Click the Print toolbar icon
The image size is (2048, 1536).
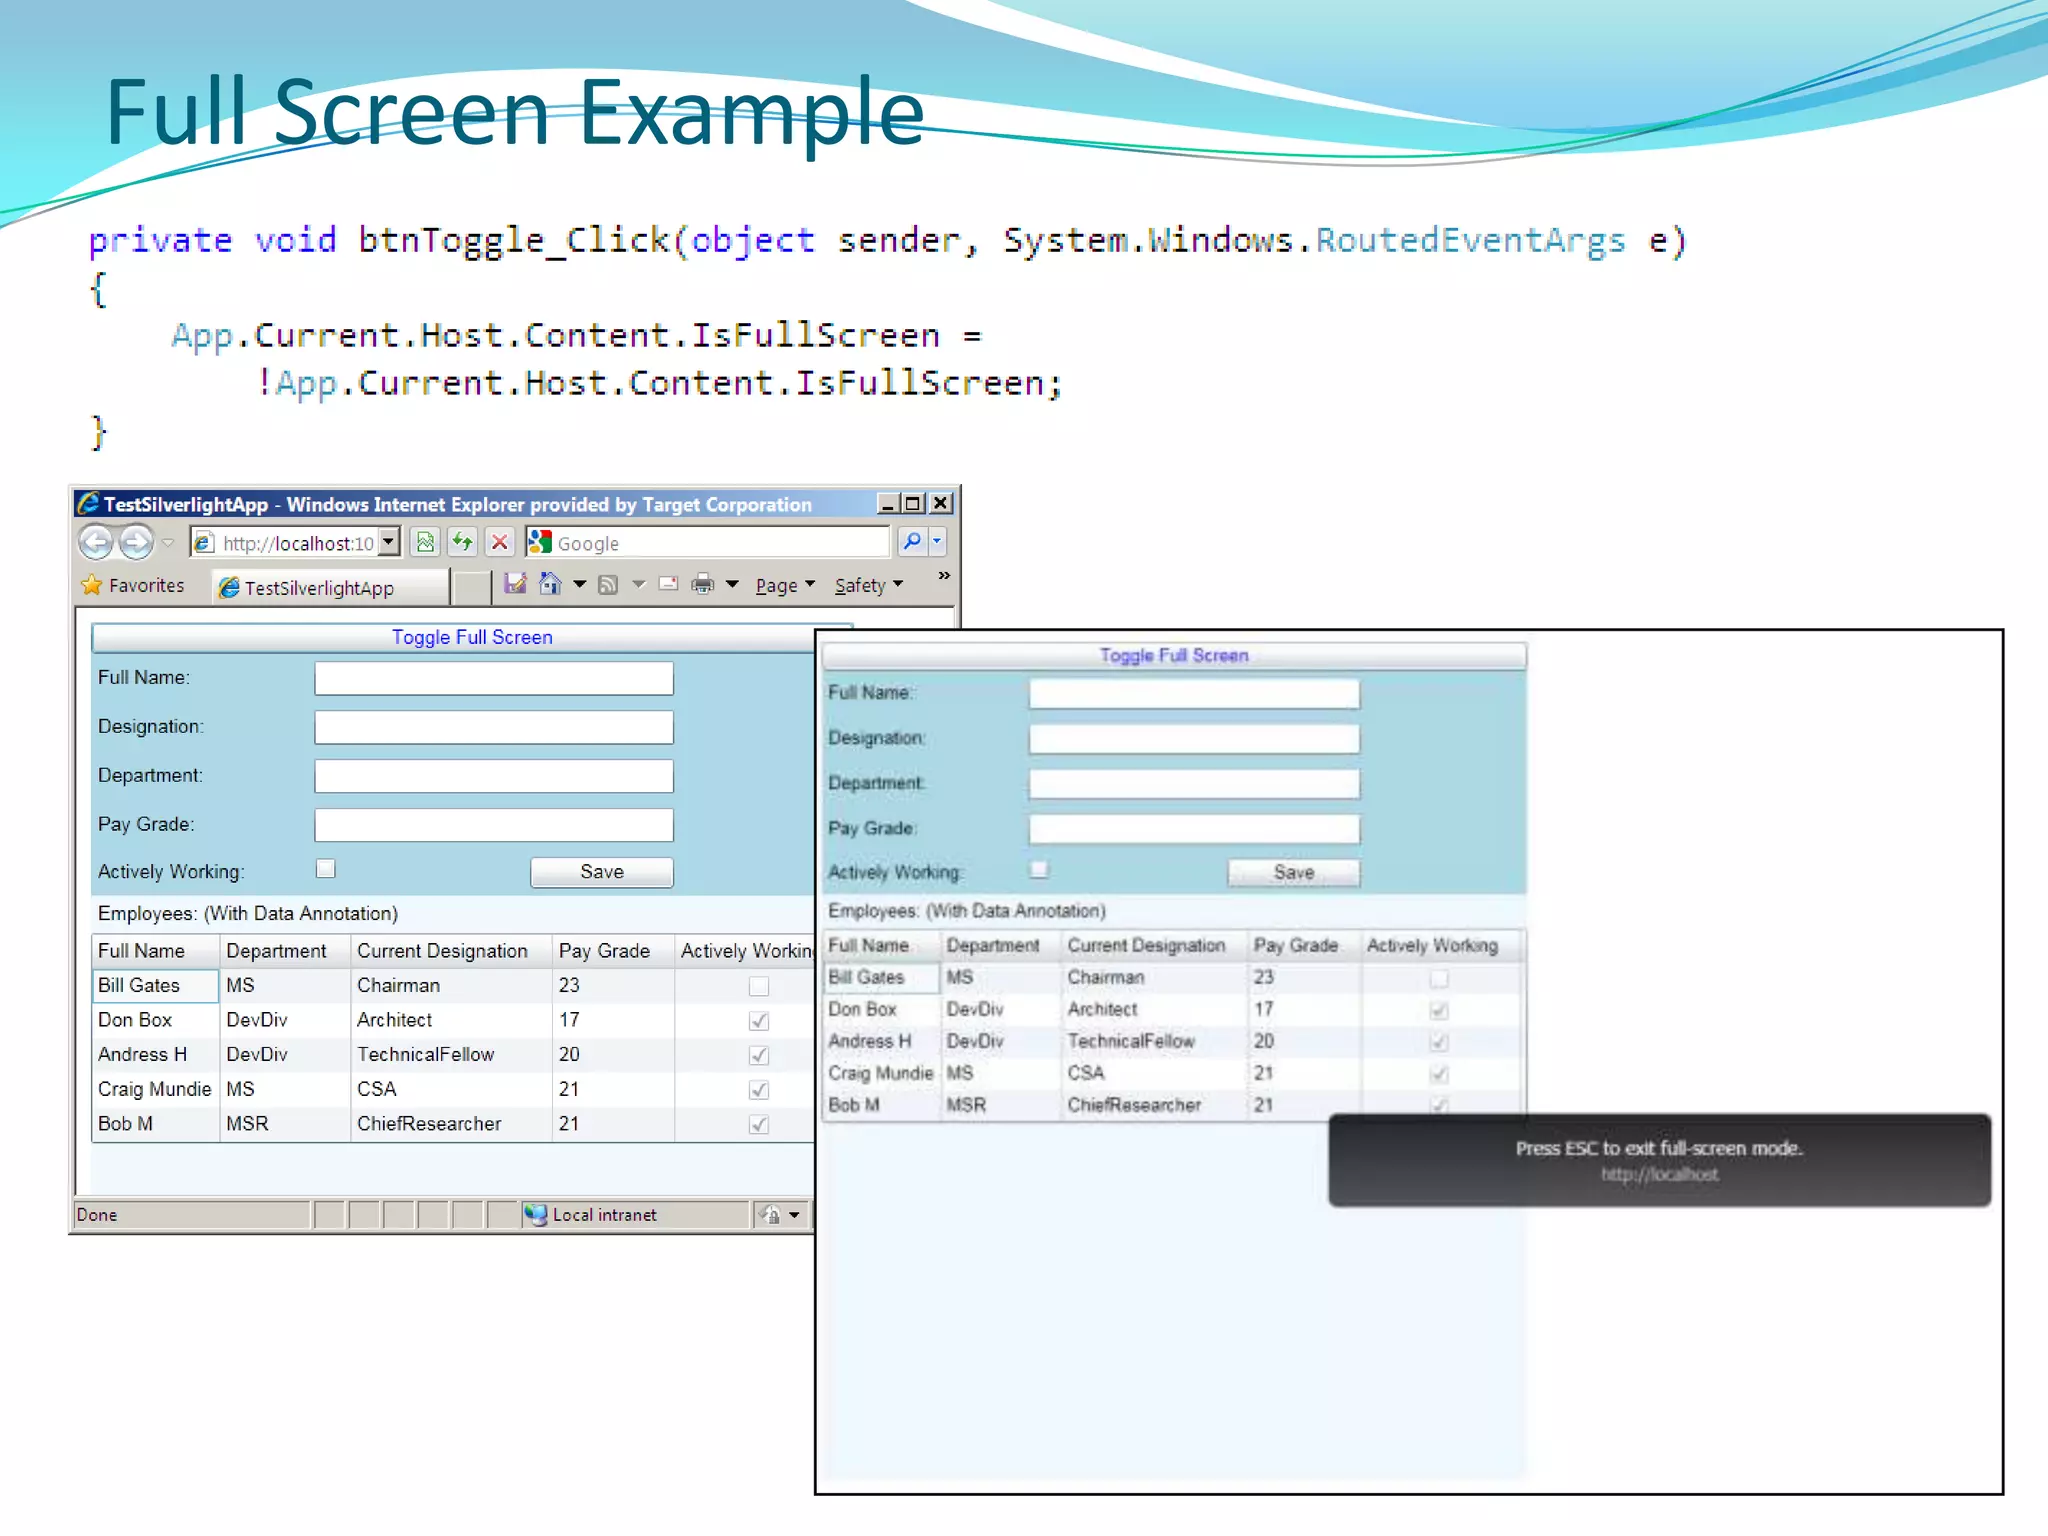click(703, 584)
